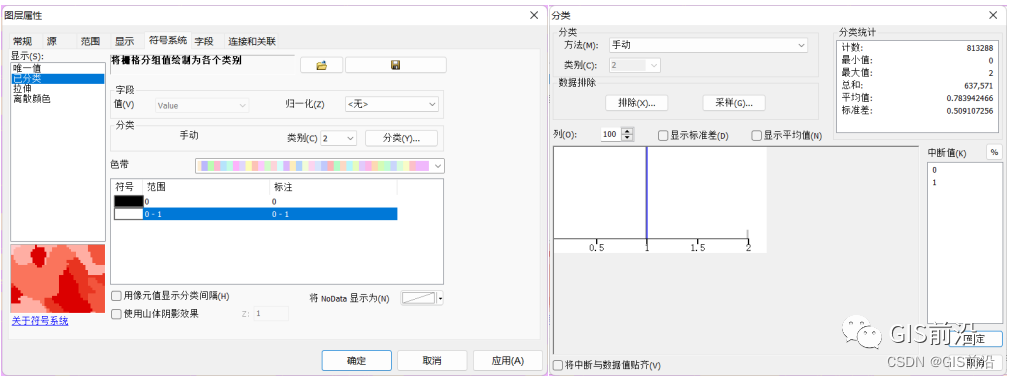Enable snap breaks to data values
Image resolution: width=1010 pixels, height=378 pixels.
pos(558,365)
